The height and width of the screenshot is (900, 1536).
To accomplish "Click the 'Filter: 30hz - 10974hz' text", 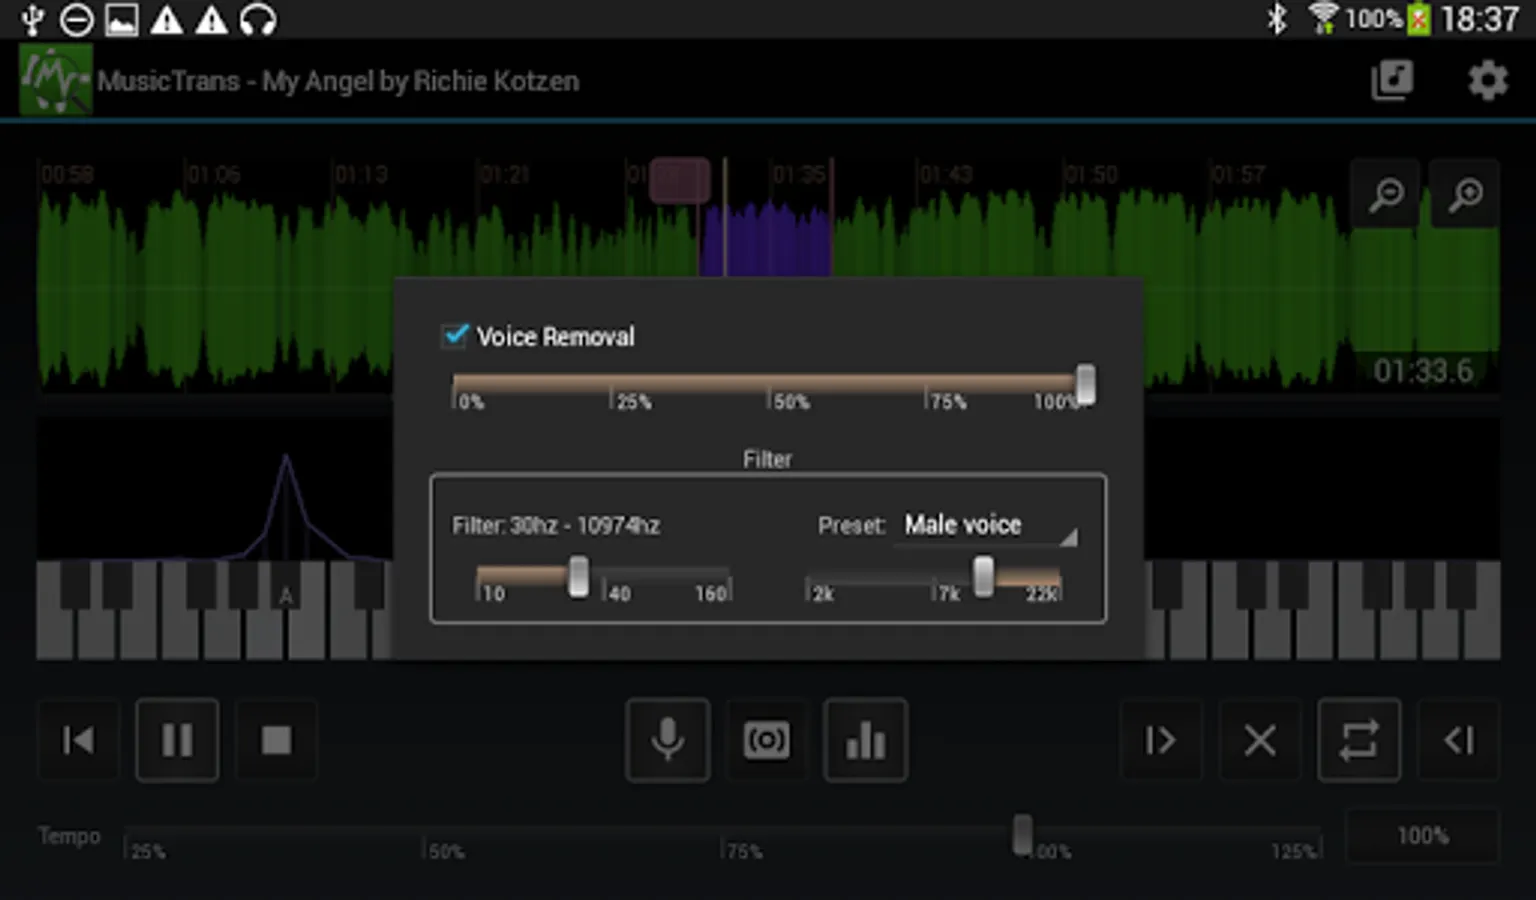I will tap(556, 526).
